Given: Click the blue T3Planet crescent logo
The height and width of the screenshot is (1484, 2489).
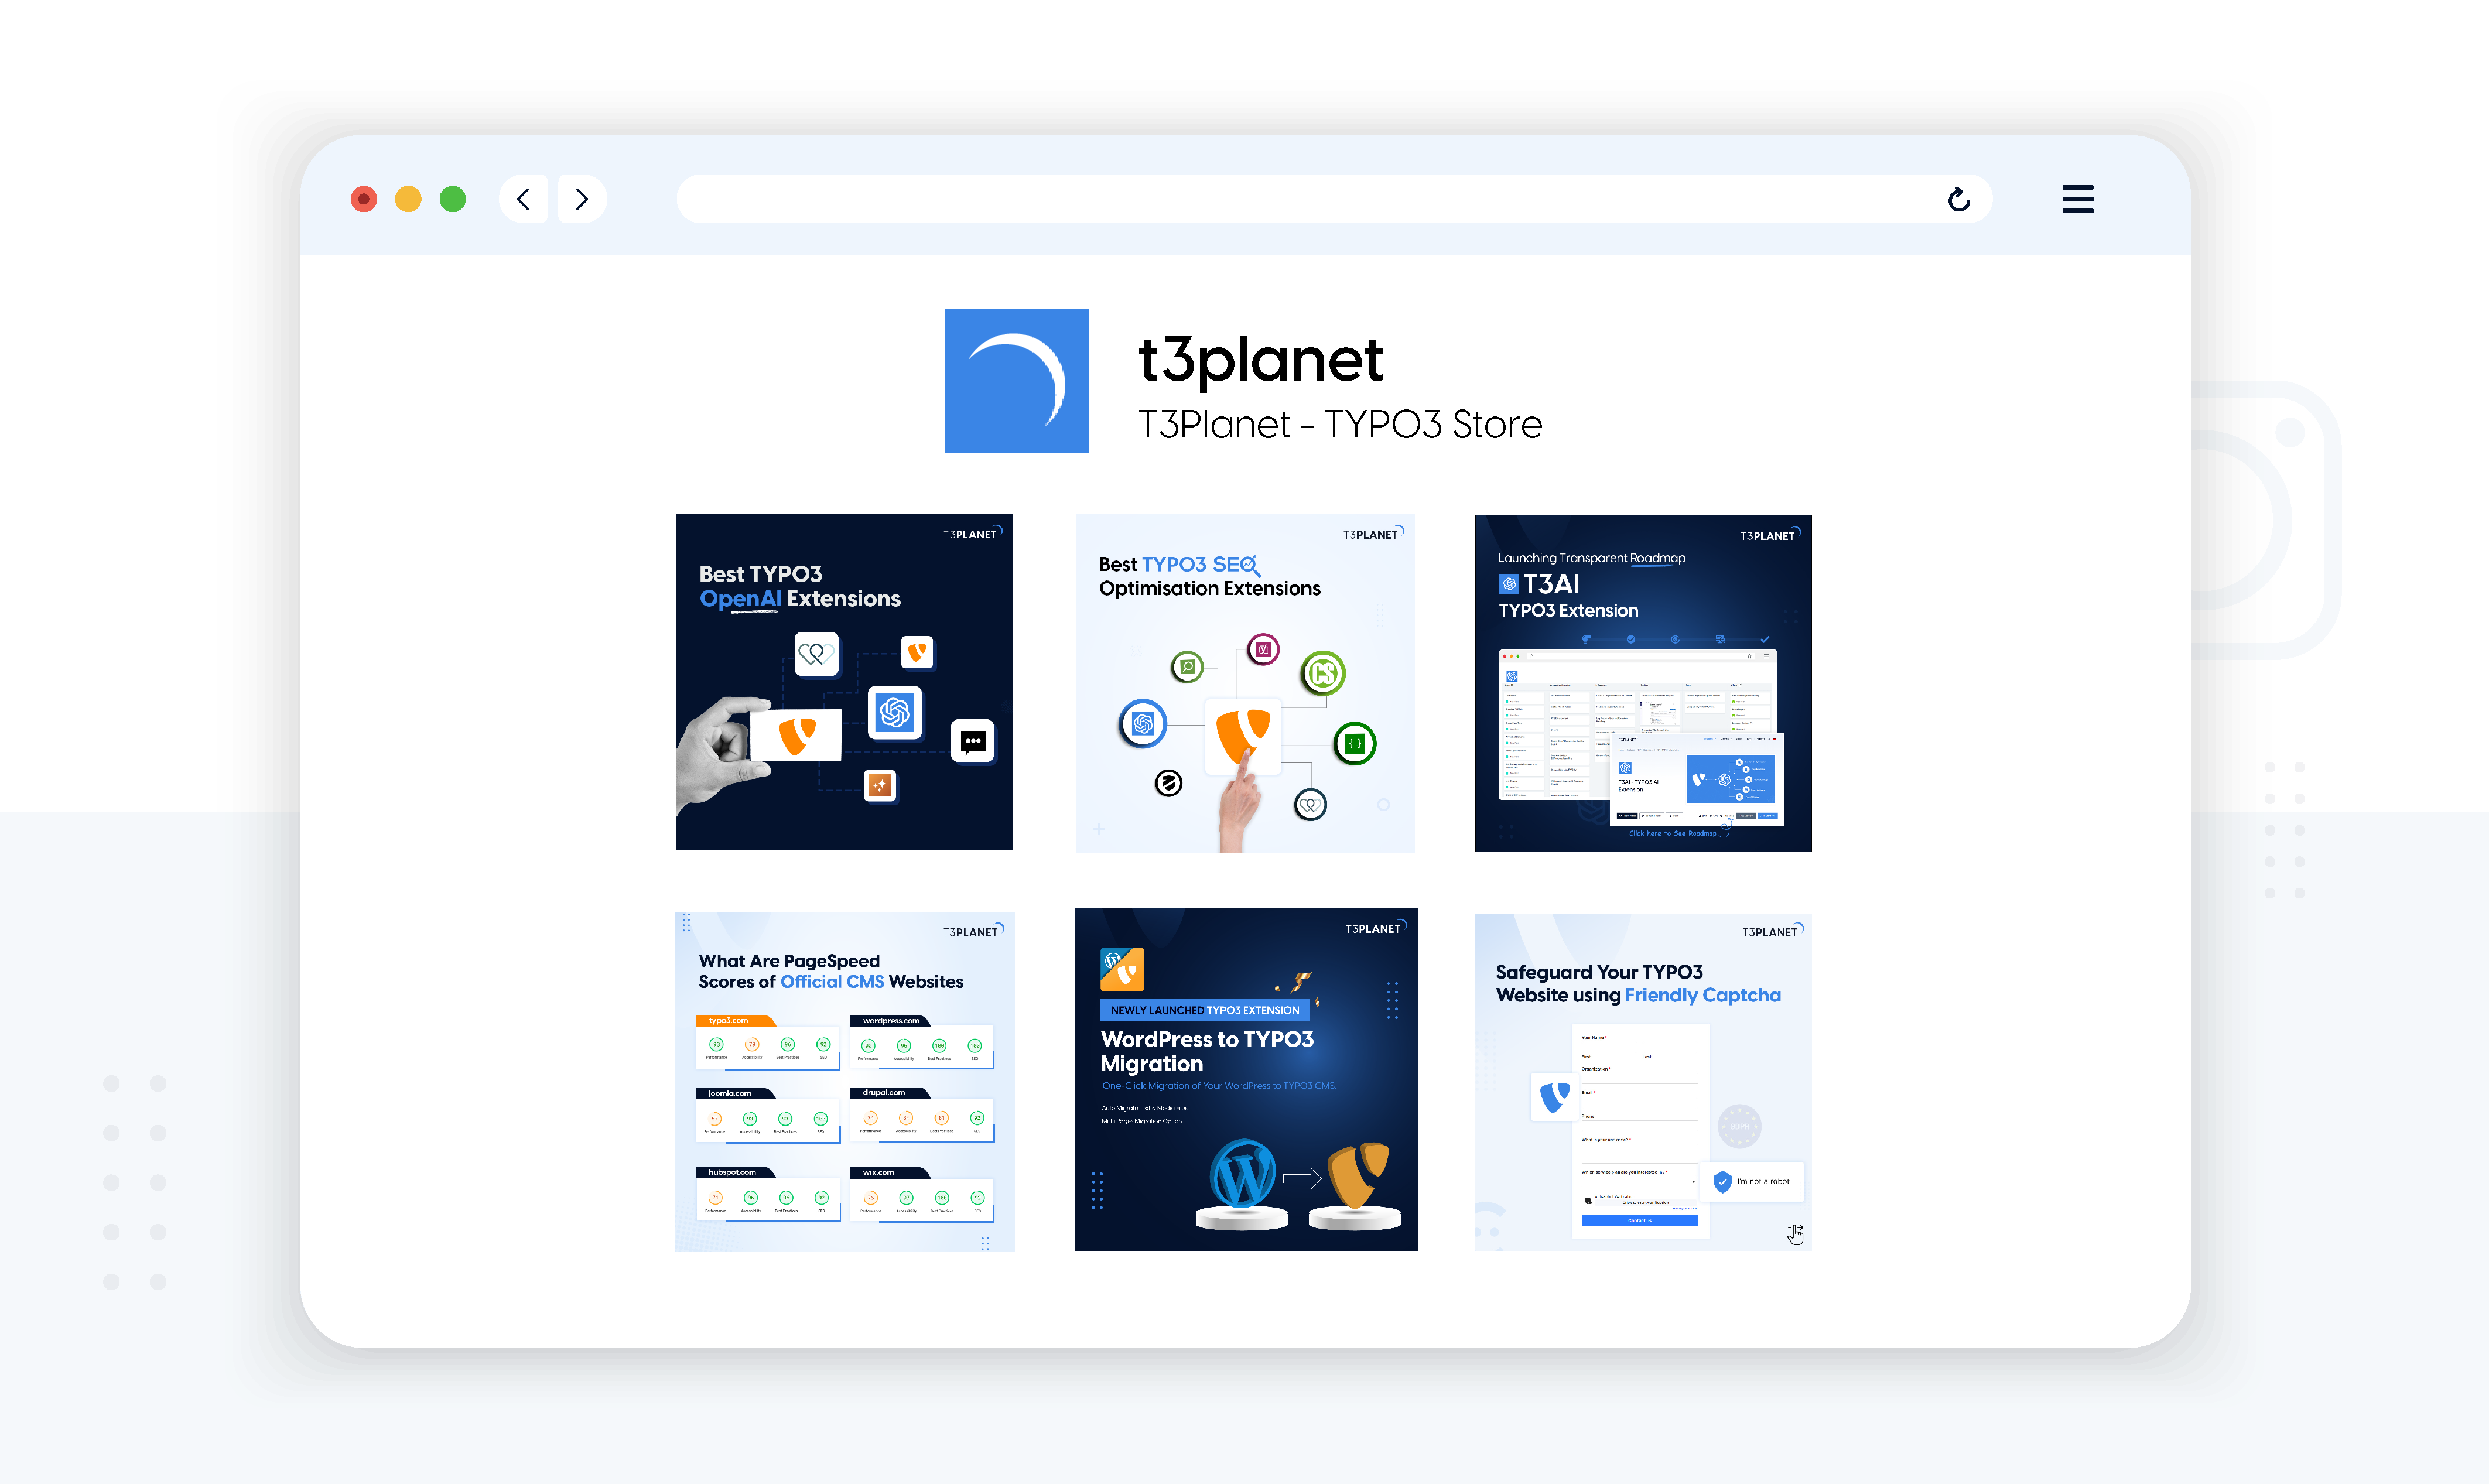Looking at the screenshot, I should click(1016, 380).
